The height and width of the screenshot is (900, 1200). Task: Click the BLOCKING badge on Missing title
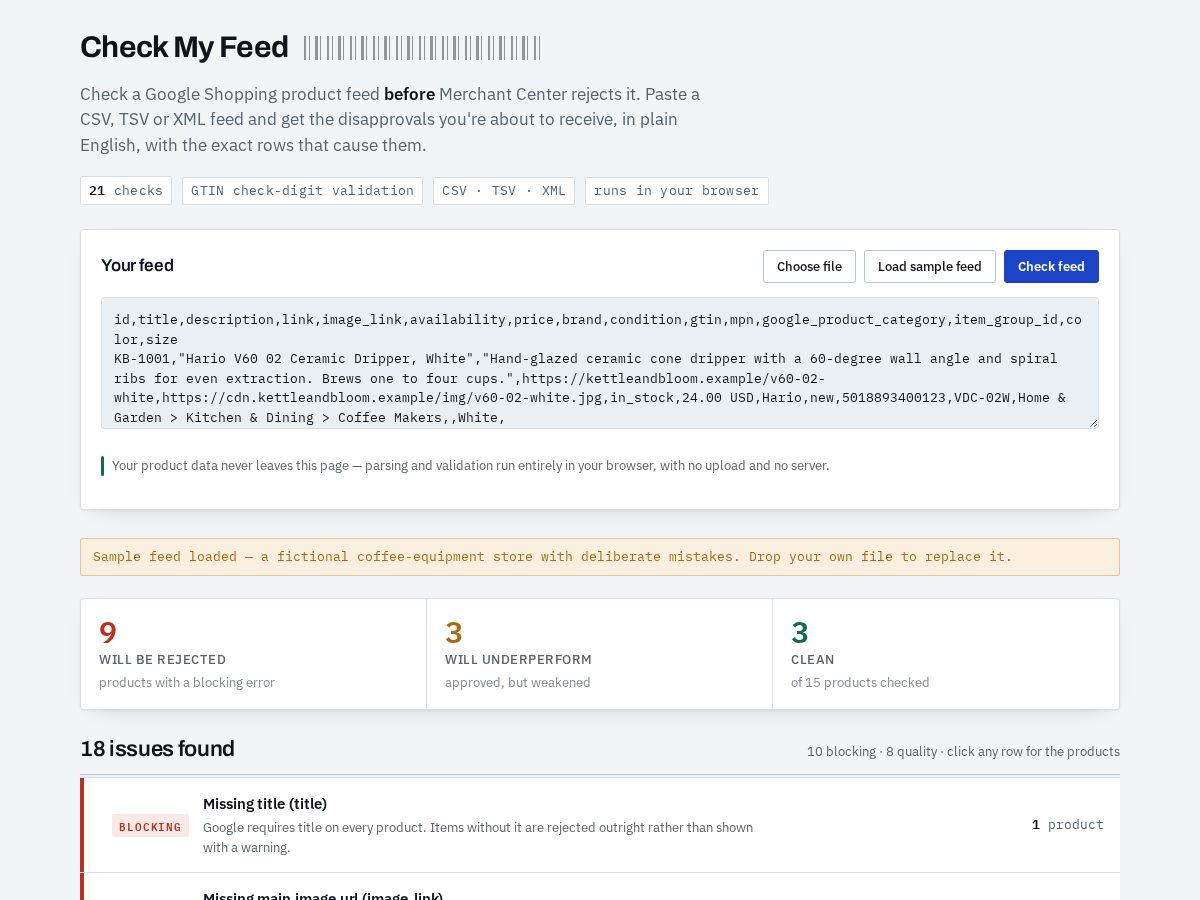point(150,826)
